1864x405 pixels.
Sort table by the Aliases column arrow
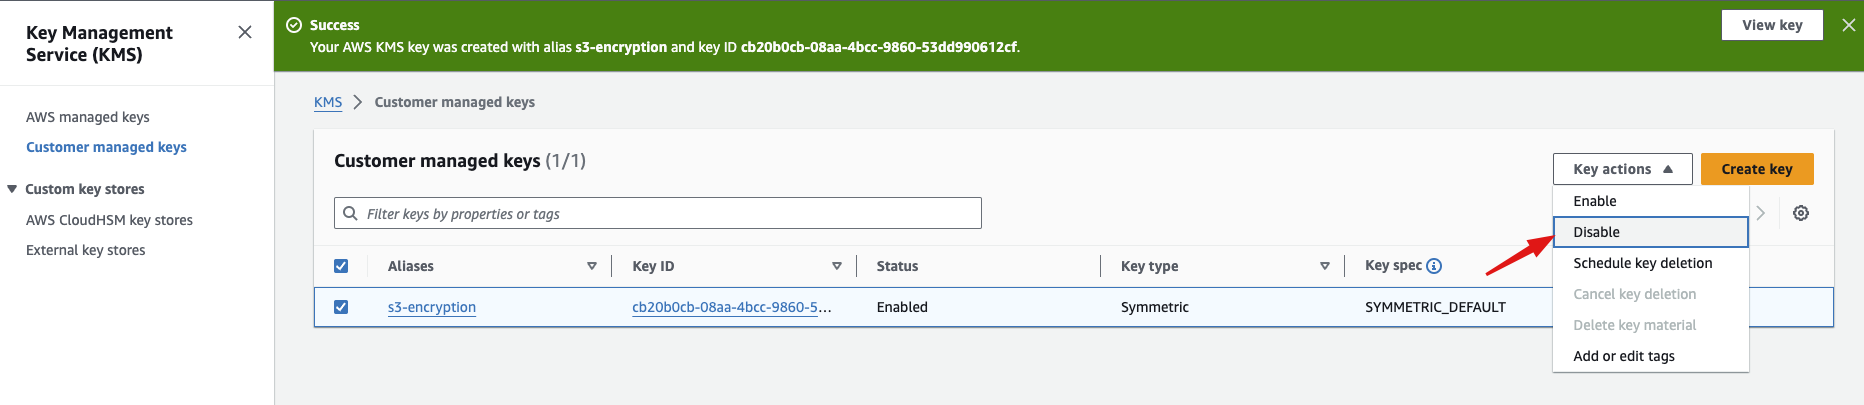pos(592,266)
